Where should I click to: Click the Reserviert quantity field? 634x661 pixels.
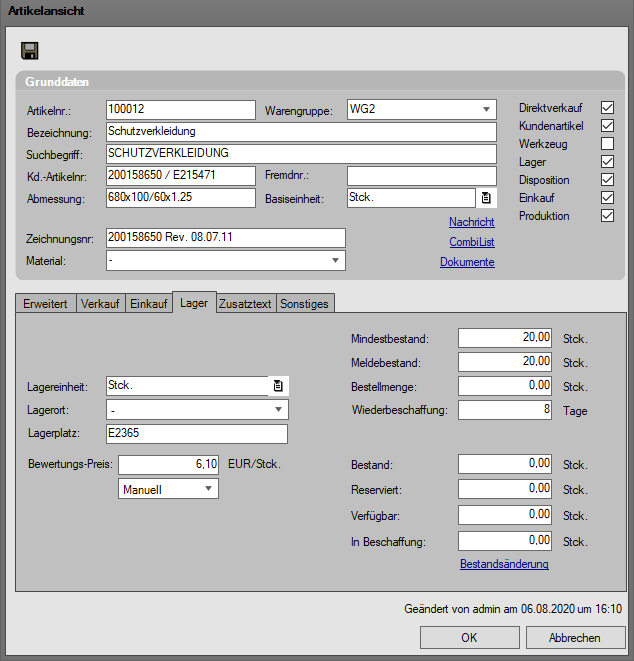(x=505, y=489)
